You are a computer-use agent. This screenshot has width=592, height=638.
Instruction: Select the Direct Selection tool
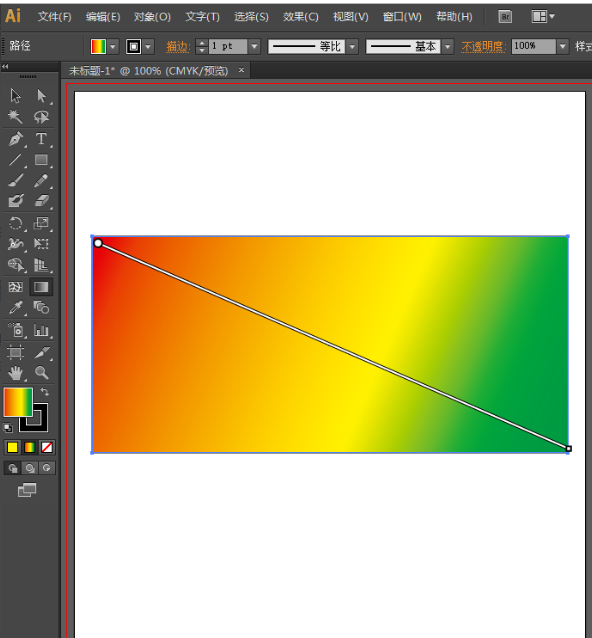(41, 96)
